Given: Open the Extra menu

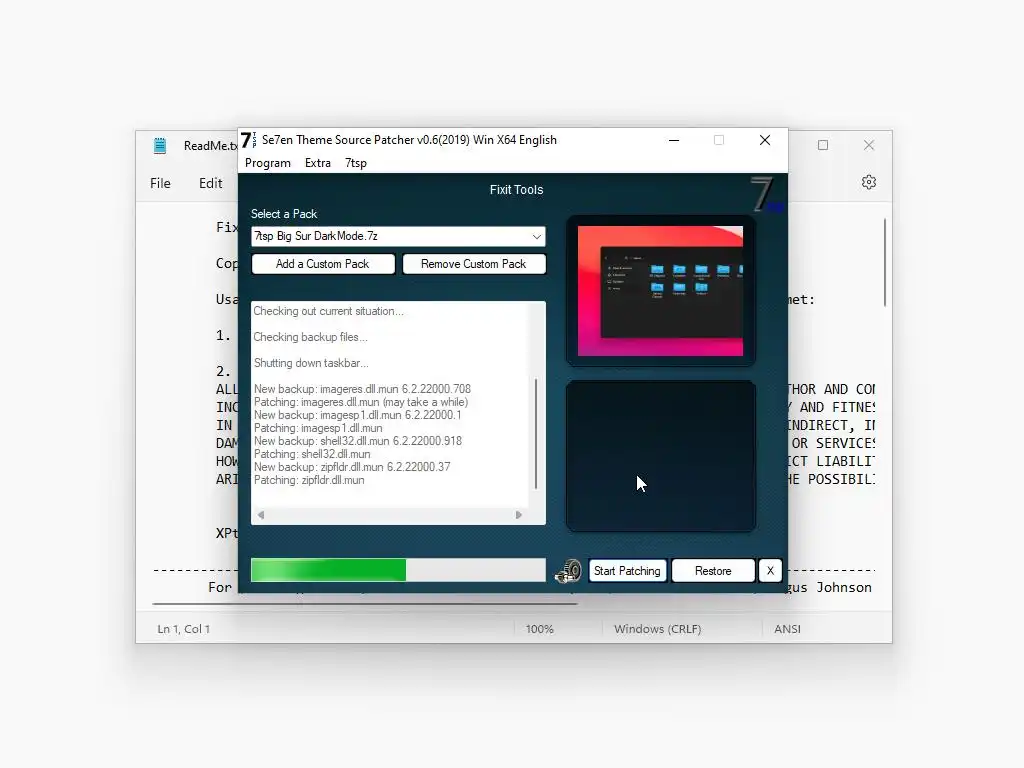Looking at the screenshot, I should coord(317,163).
